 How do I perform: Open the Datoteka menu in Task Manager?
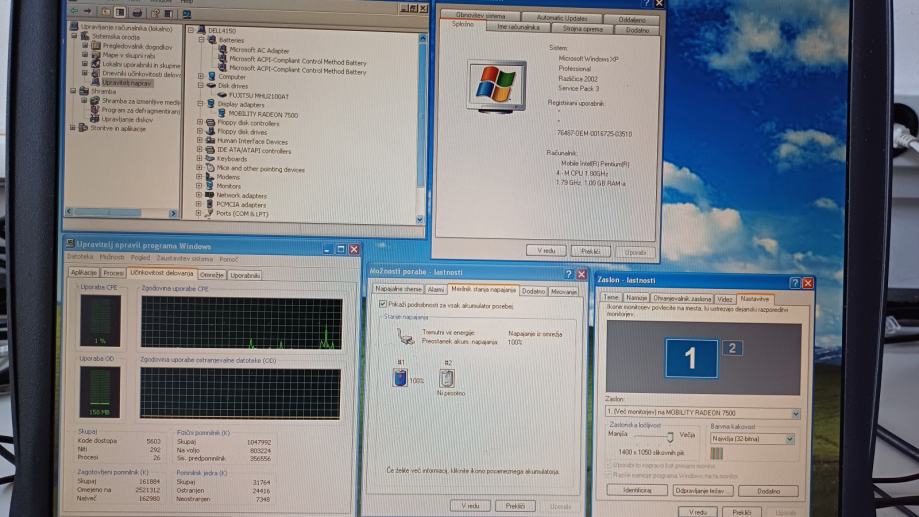point(80,257)
